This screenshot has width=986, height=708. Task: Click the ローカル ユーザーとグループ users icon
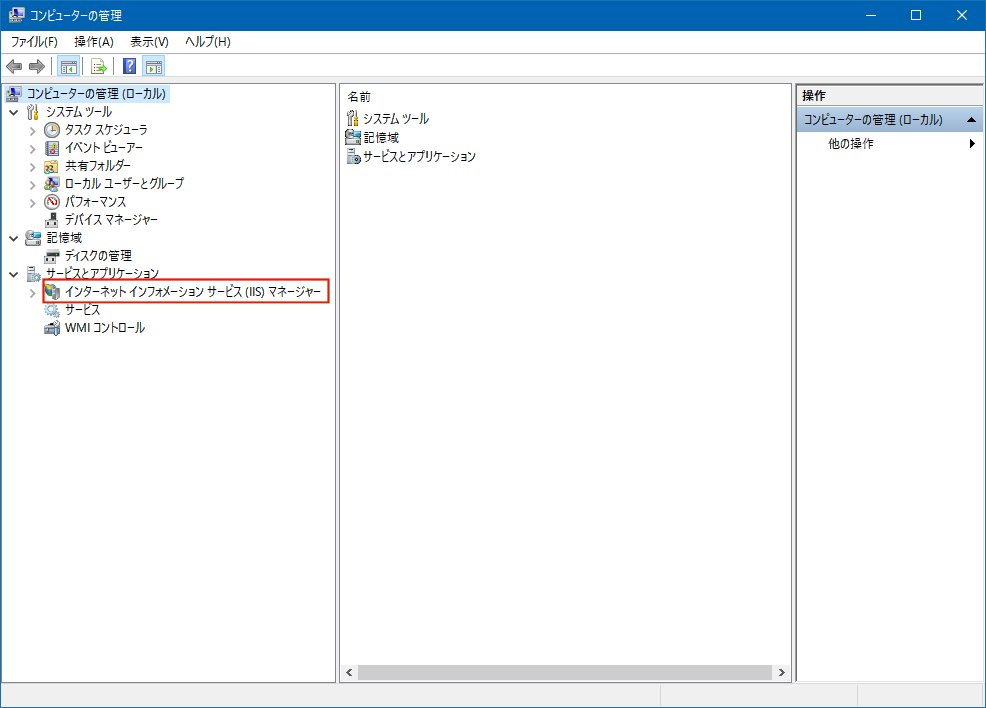coord(52,184)
